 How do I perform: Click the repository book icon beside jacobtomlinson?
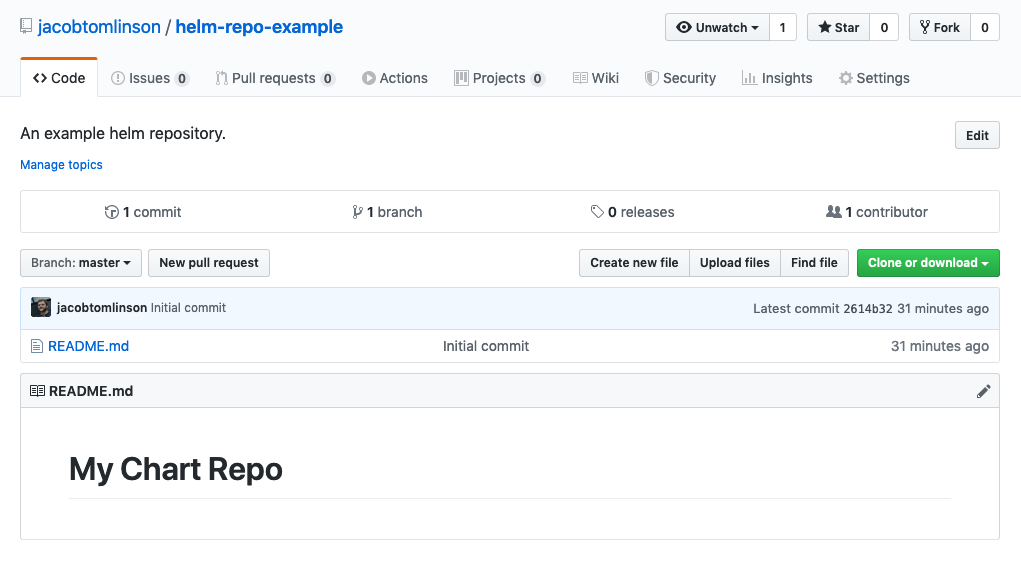(26, 26)
